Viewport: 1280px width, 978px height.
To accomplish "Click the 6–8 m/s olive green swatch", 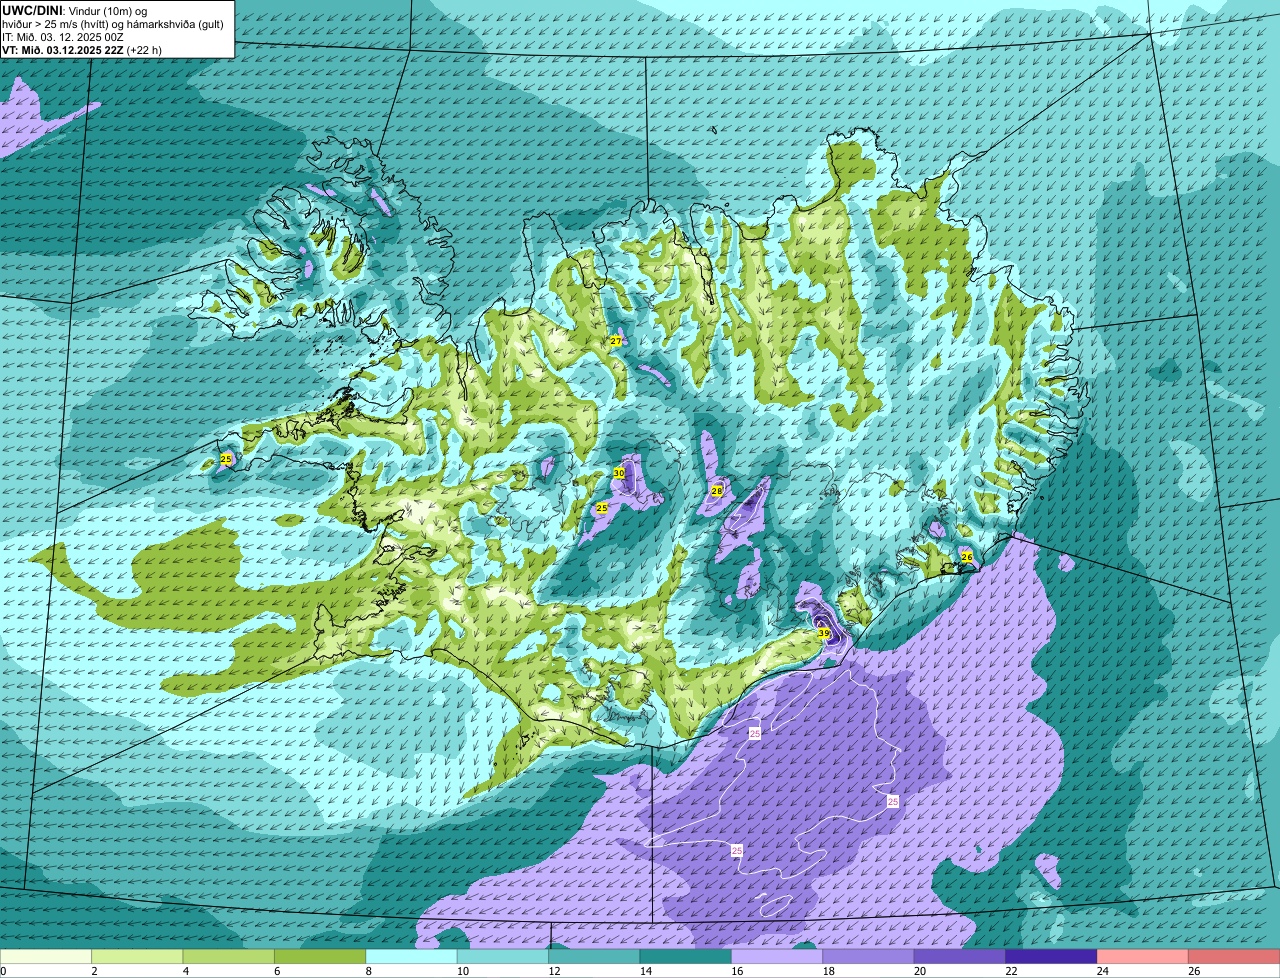I will 320,957.
